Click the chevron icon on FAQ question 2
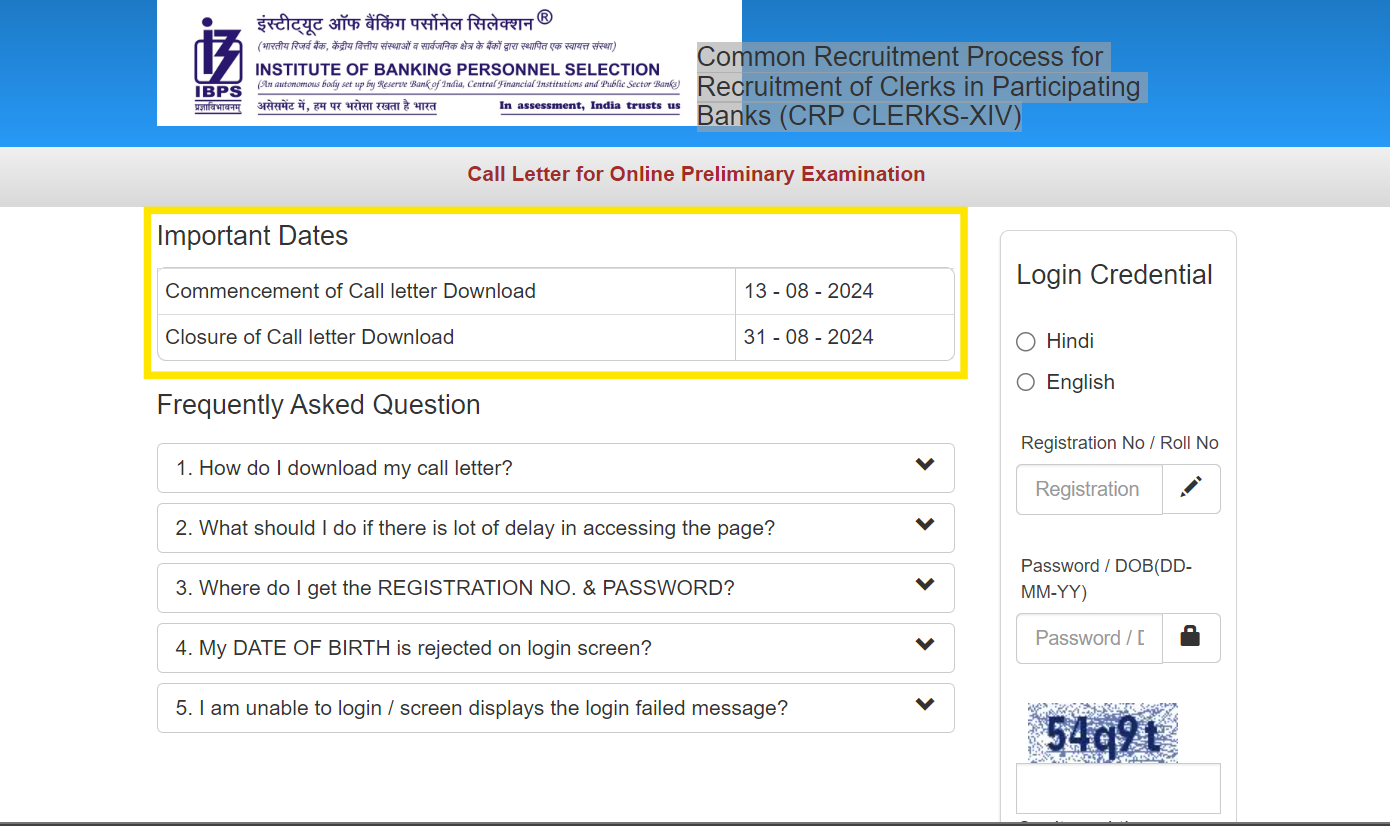Image resolution: width=1390 pixels, height=826 pixels. pyautogui.click(x=925, y=525)
